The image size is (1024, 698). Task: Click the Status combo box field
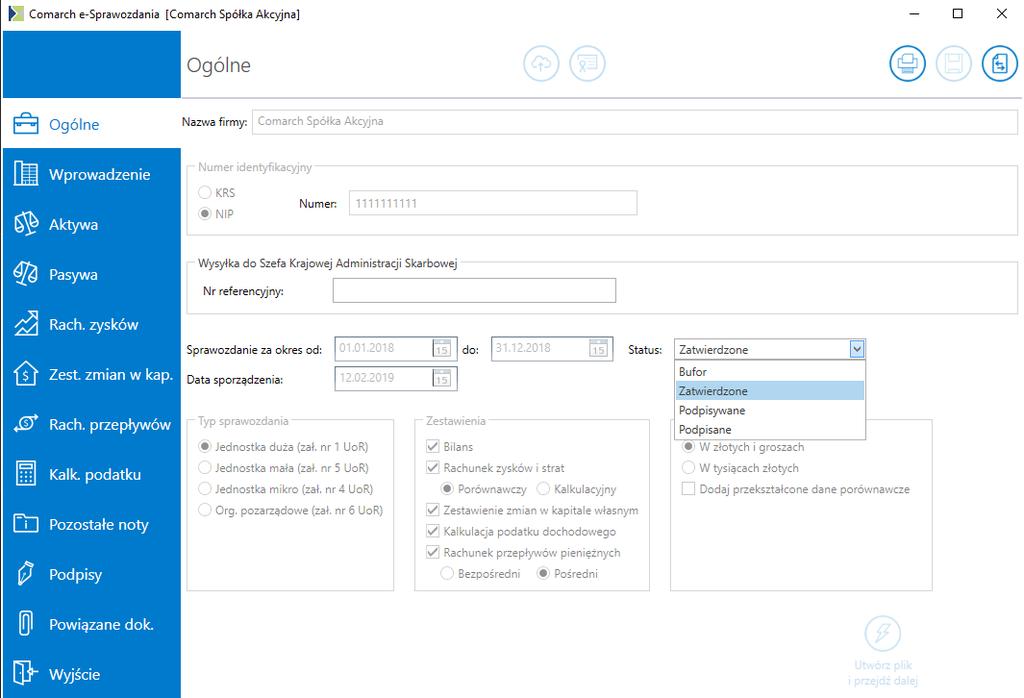pyautogui.click(x=770, y=349)
